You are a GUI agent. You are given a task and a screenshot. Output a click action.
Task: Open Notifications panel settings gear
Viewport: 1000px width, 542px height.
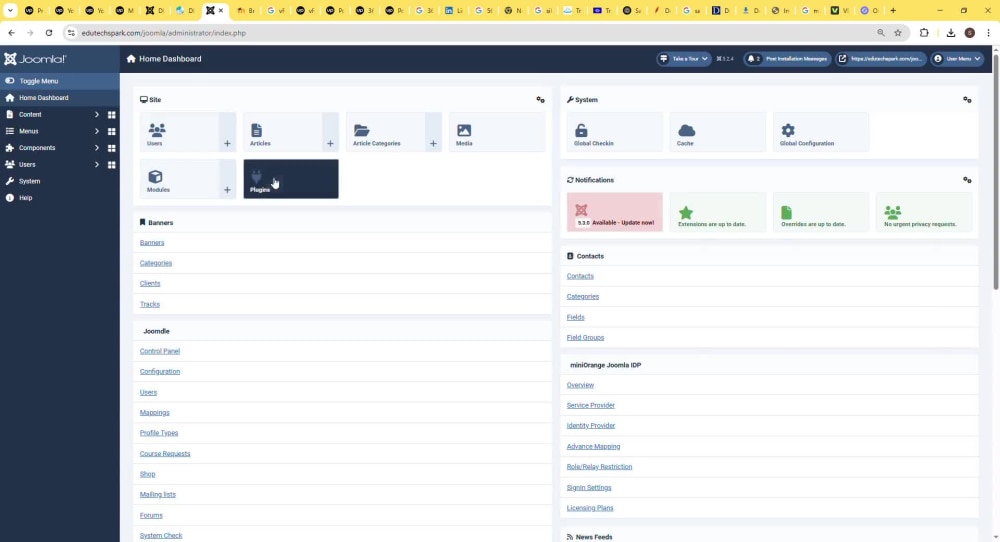point(967,180)
